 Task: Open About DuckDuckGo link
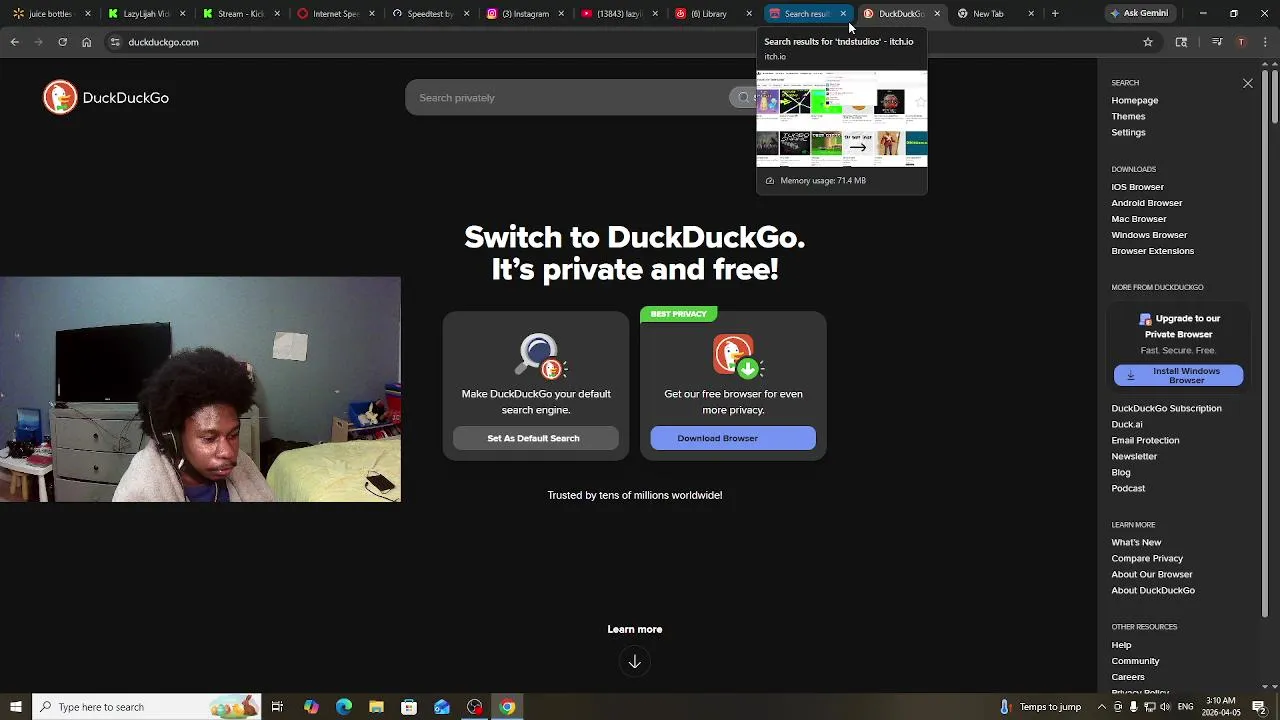click(x=1153, y=590)
